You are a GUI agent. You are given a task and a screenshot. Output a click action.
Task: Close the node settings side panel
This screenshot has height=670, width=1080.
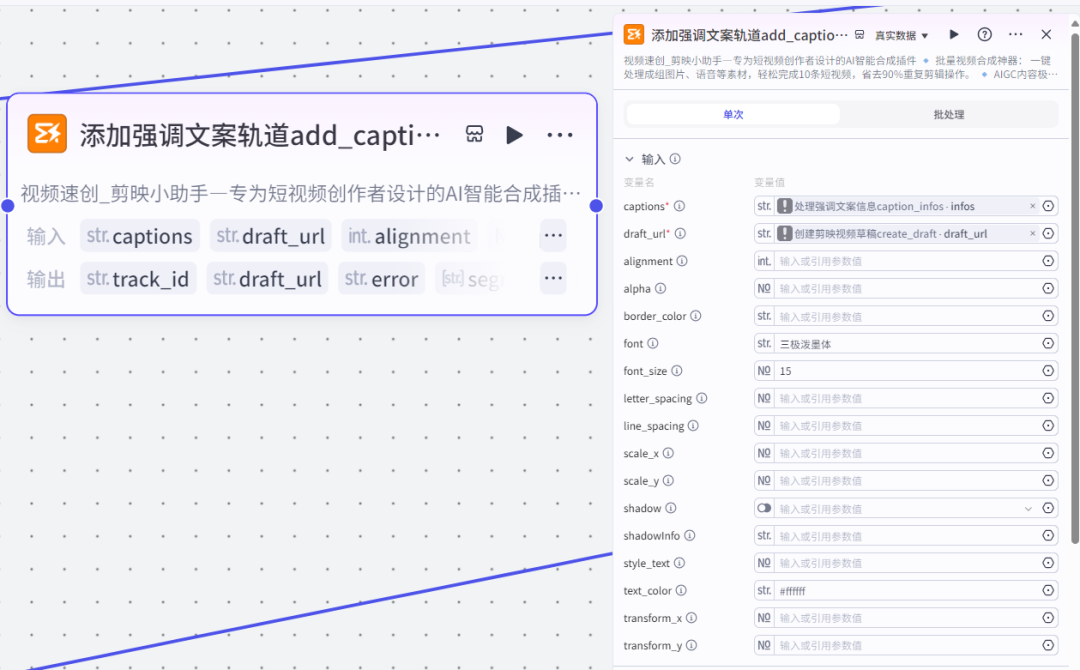click(x=1046, y=34)
